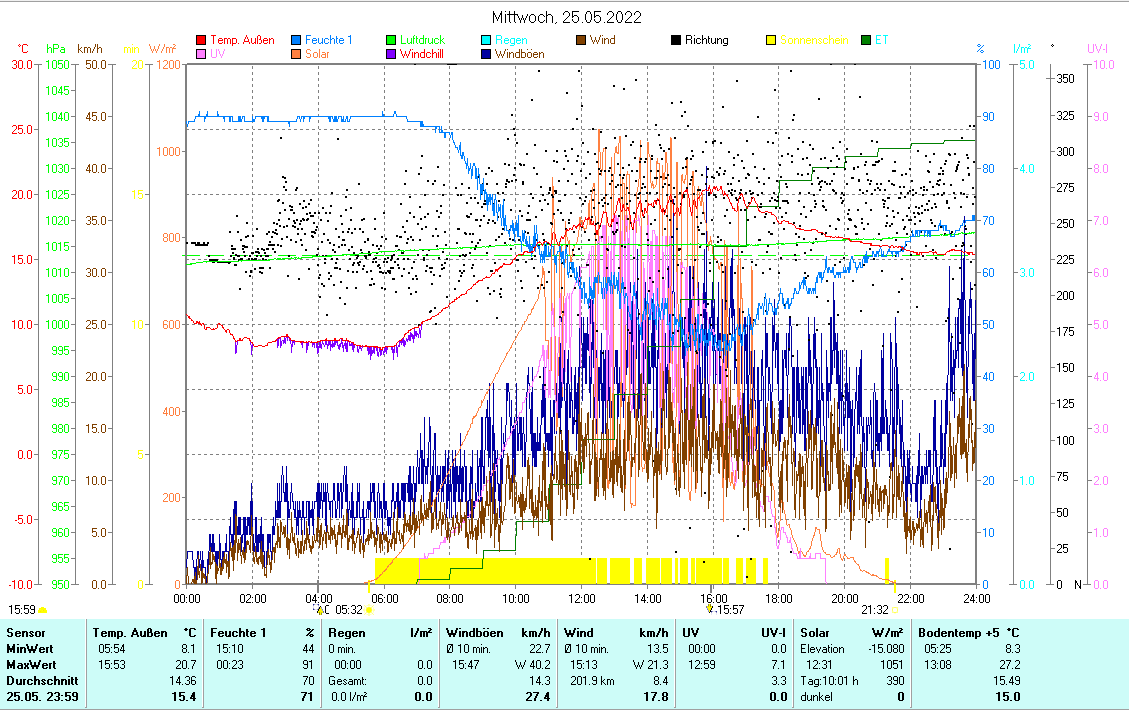Click the pink UV legend square

click(202, 54)
